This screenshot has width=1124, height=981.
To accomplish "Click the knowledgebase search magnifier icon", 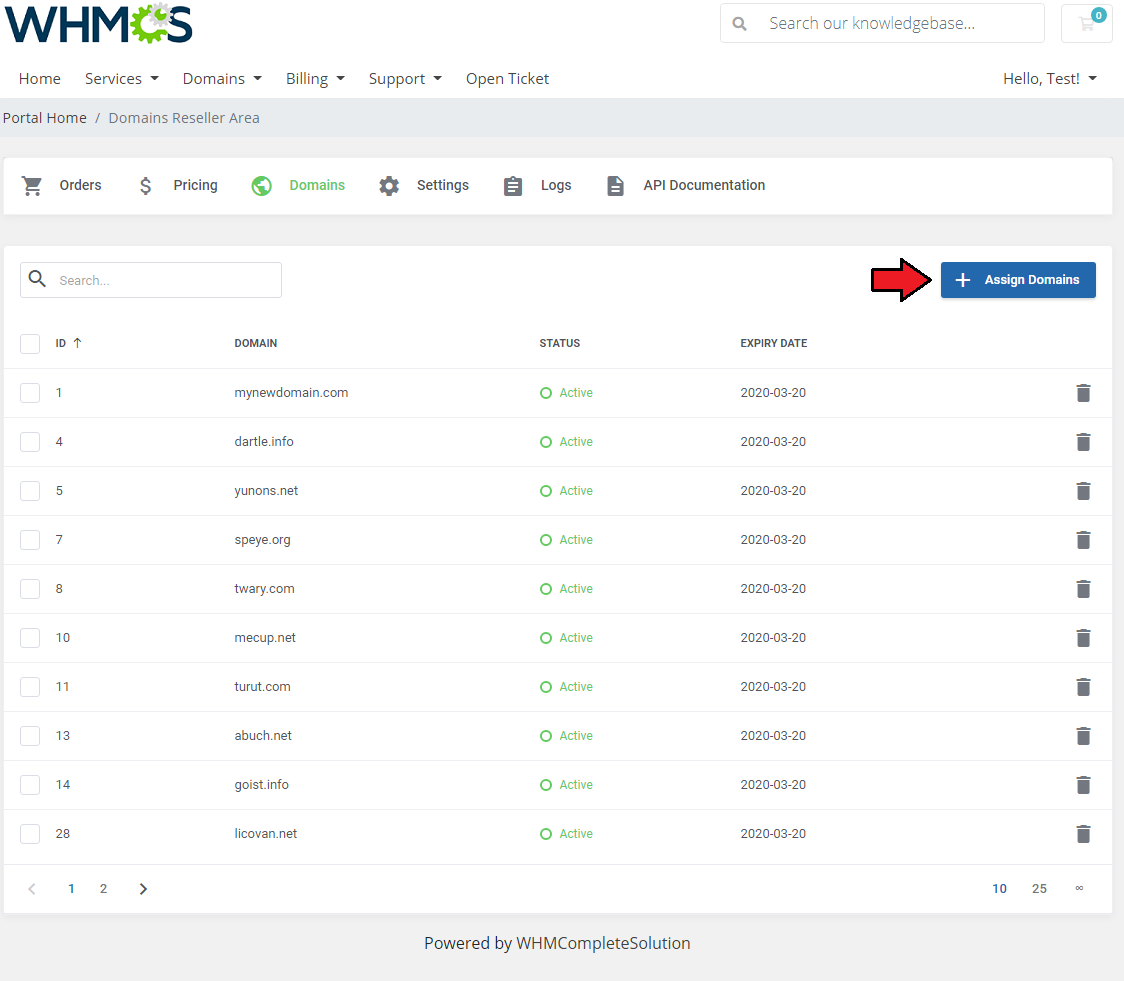I will (739, 24).
